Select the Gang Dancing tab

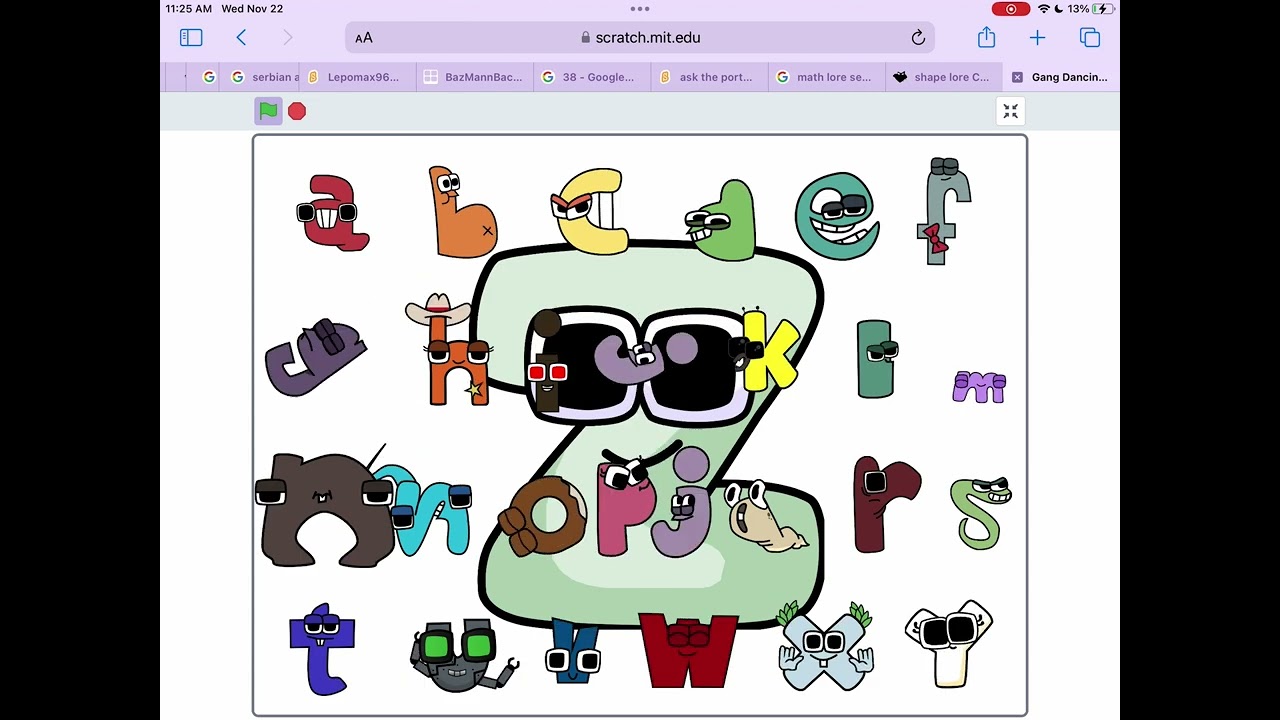(x=1061, y=77)
